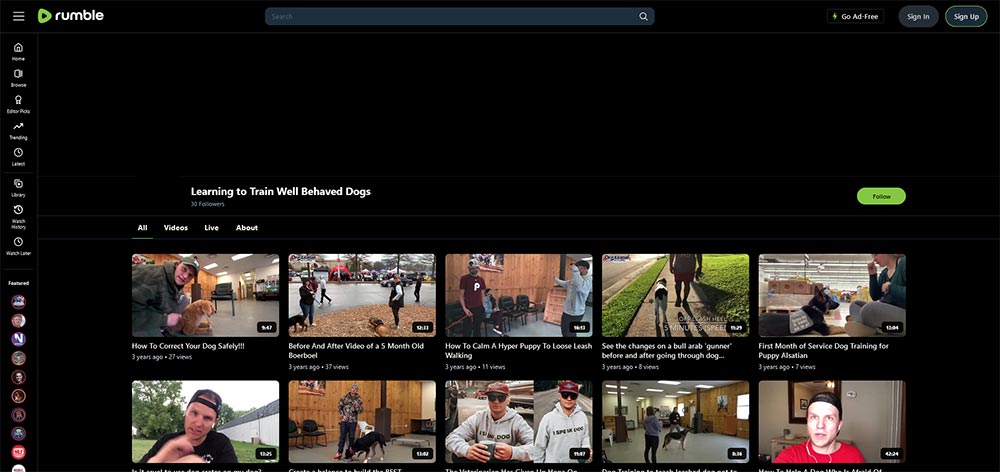Open first featured channel avatar
The width and height of the screenshot is (1000, 472).
point(18,302)
